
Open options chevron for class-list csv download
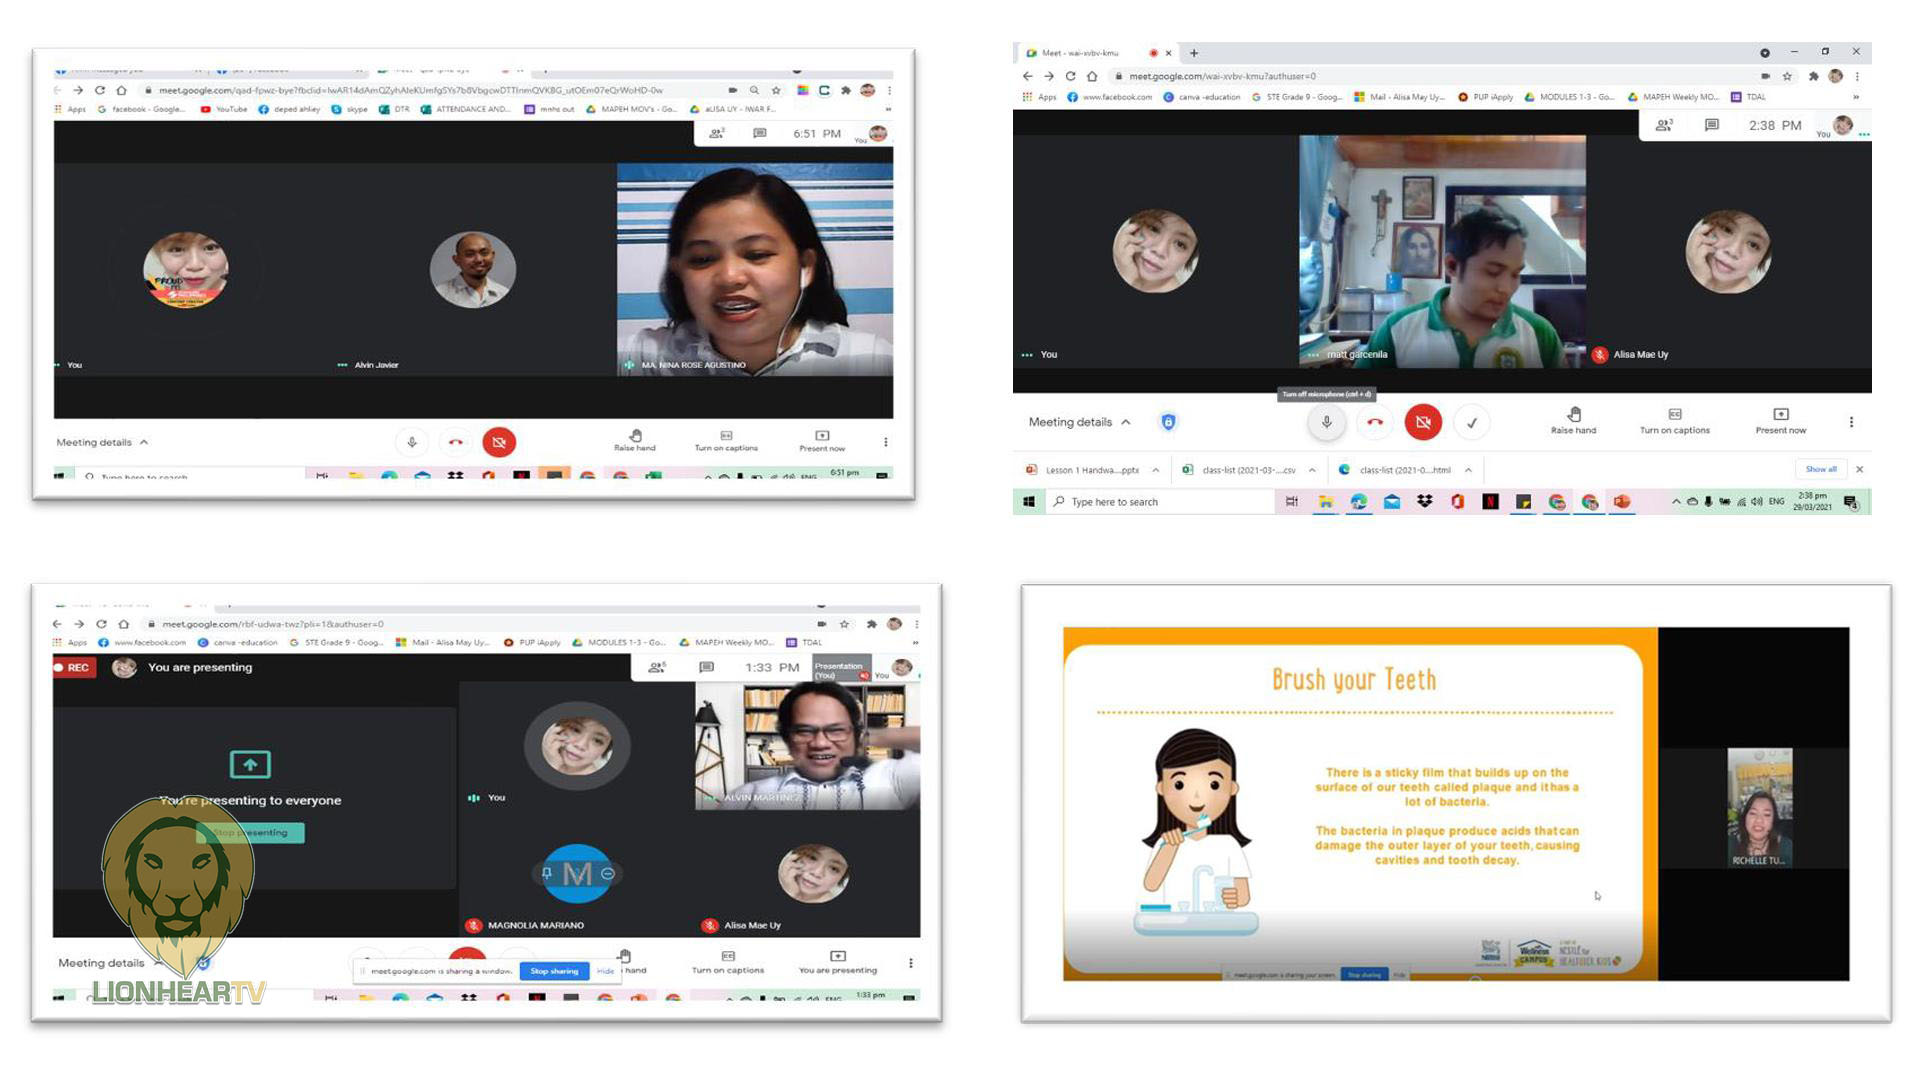click(1312, 470)
